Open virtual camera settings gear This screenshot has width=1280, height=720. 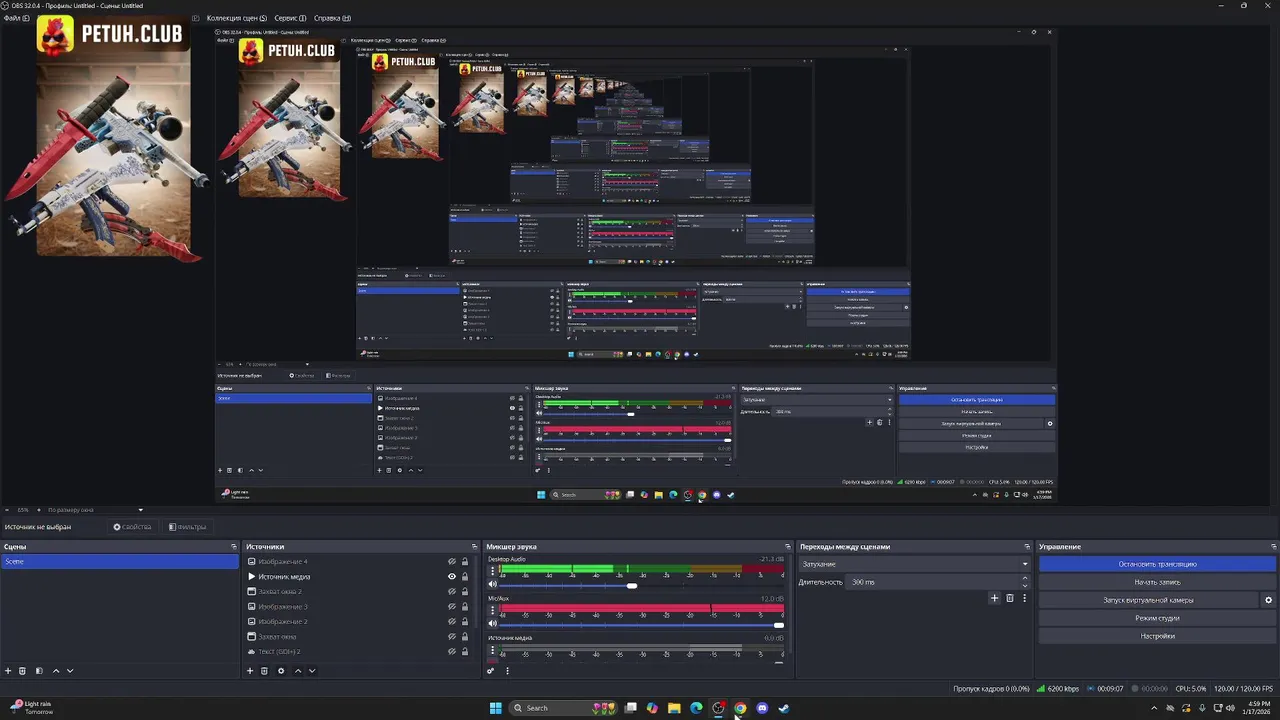1269,600
